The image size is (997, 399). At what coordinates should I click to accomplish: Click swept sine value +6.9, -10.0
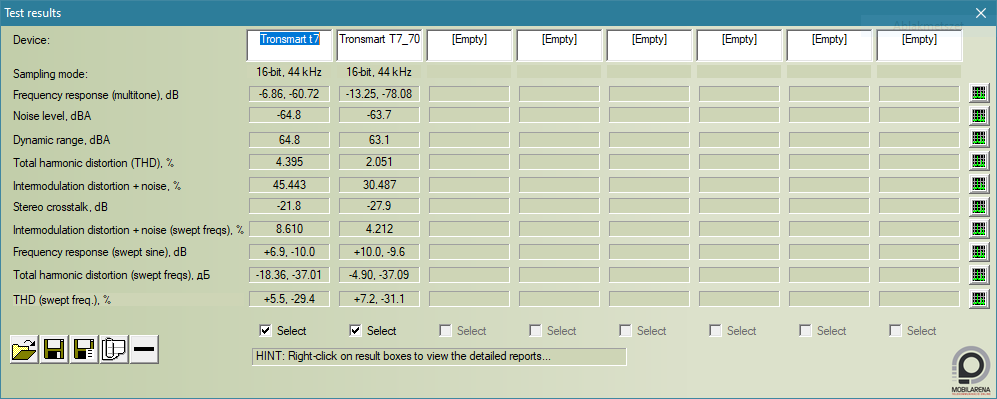tap(289, 252)
